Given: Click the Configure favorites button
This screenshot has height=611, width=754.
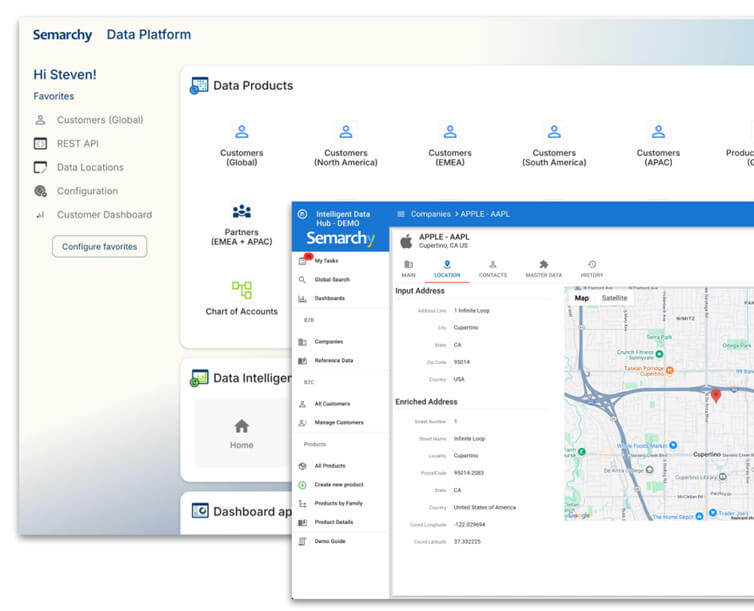Looking at the screenshot, I should [100, 246].
